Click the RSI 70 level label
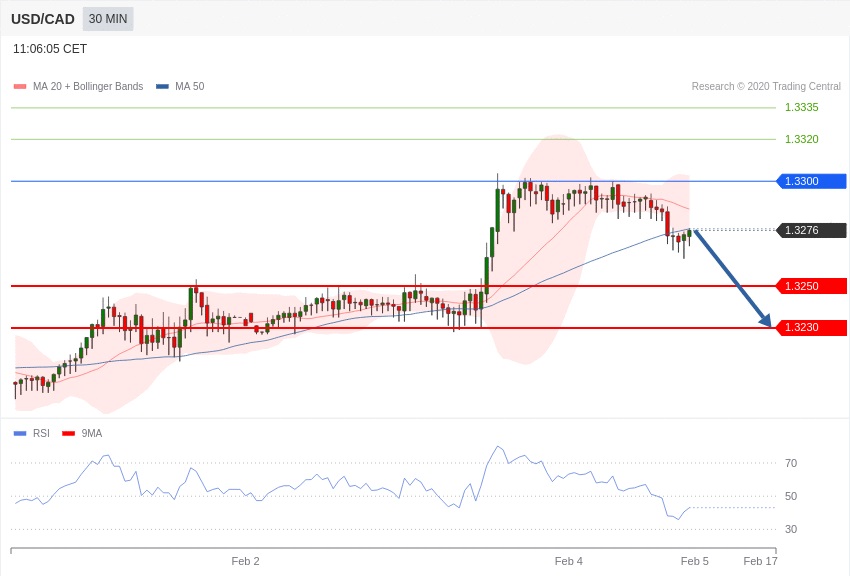The image size is (850, 576). pyautogui.click(x=791, y=463)
